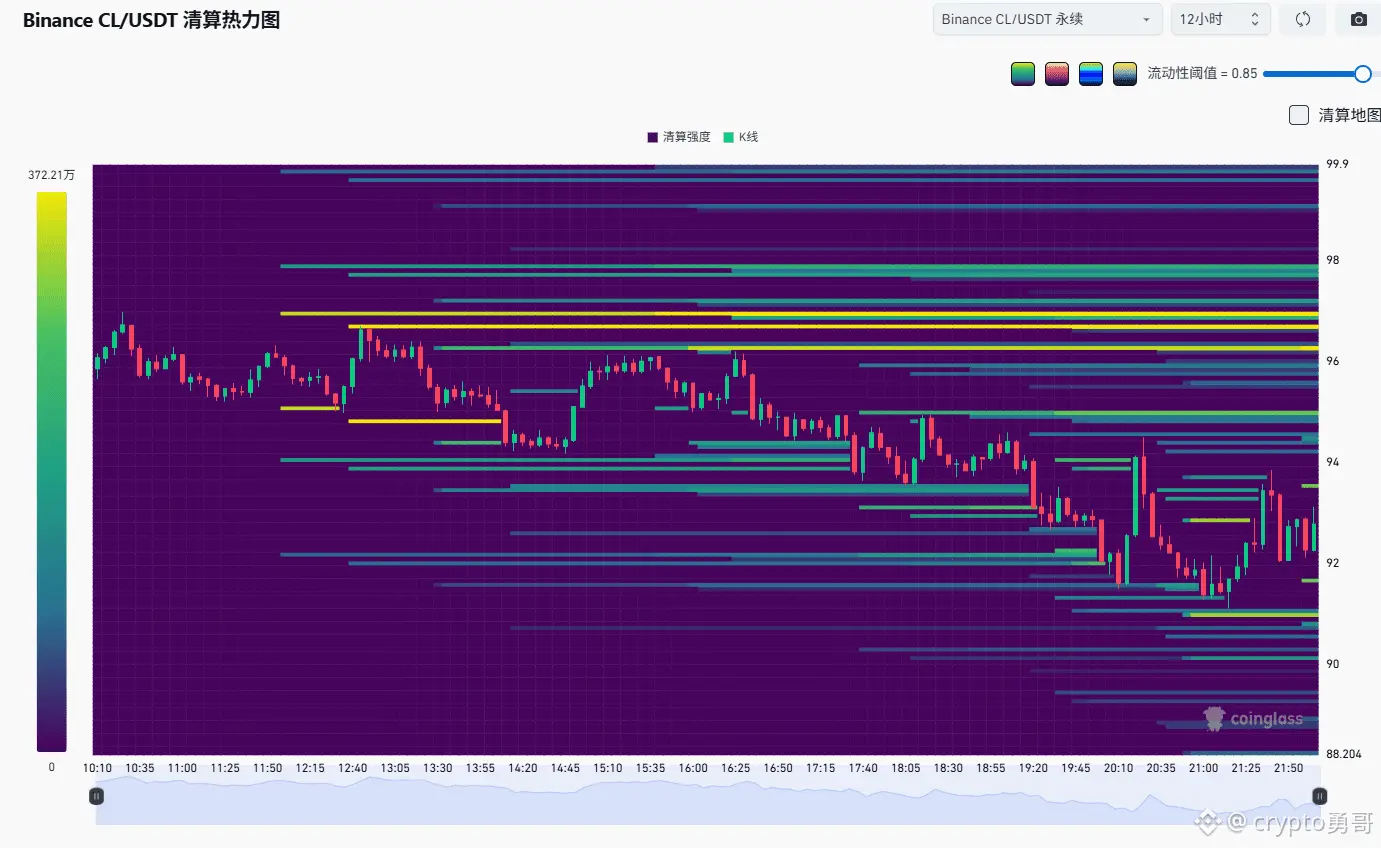Click the 21:50 time axis label
Viewport: 1381px width, 848px height.
pyautogui.click(x=1289, y=768)
